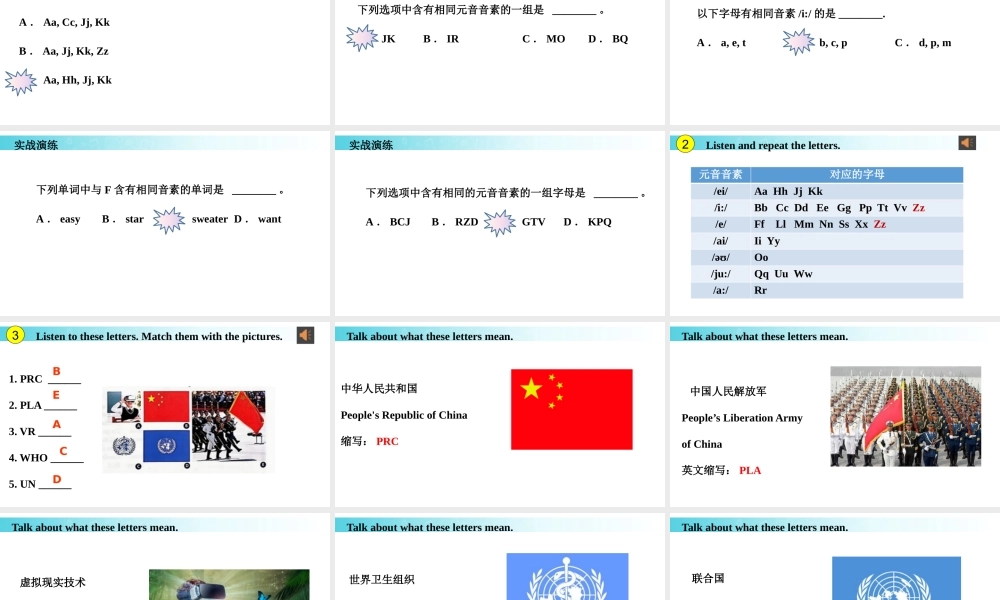Select the UN emblem image on the 联合国 slide
Viewport: 1000px width, 600px height.
pyautogui.click(x=896, y=578)
